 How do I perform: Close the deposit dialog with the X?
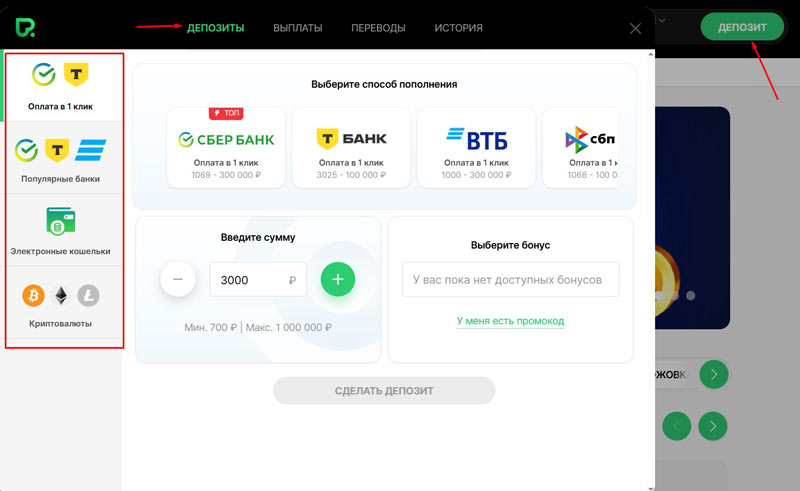(635, 29)
